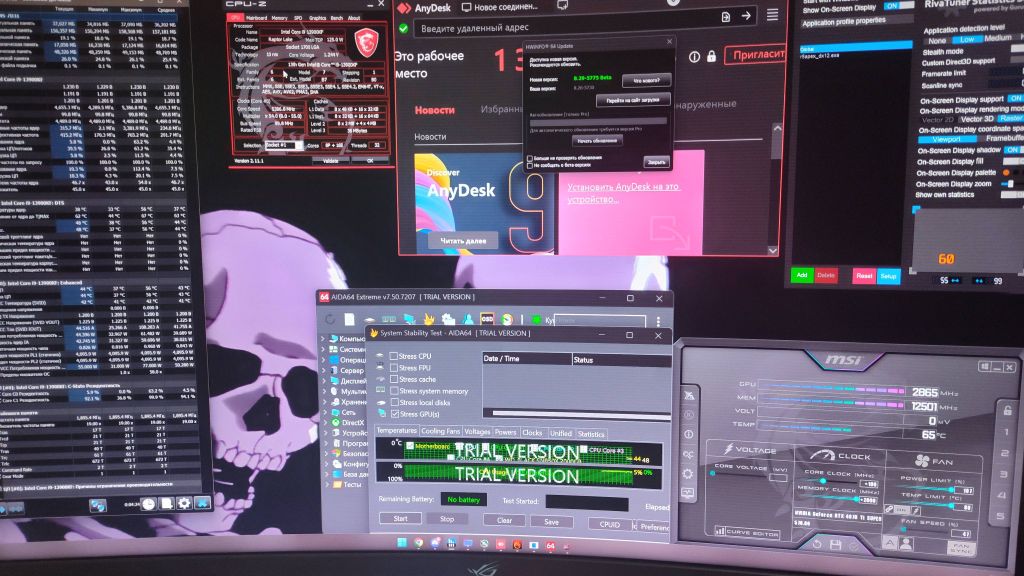
Task: Open the three-dot menu in AIDA64
Action: pos(658,321)
